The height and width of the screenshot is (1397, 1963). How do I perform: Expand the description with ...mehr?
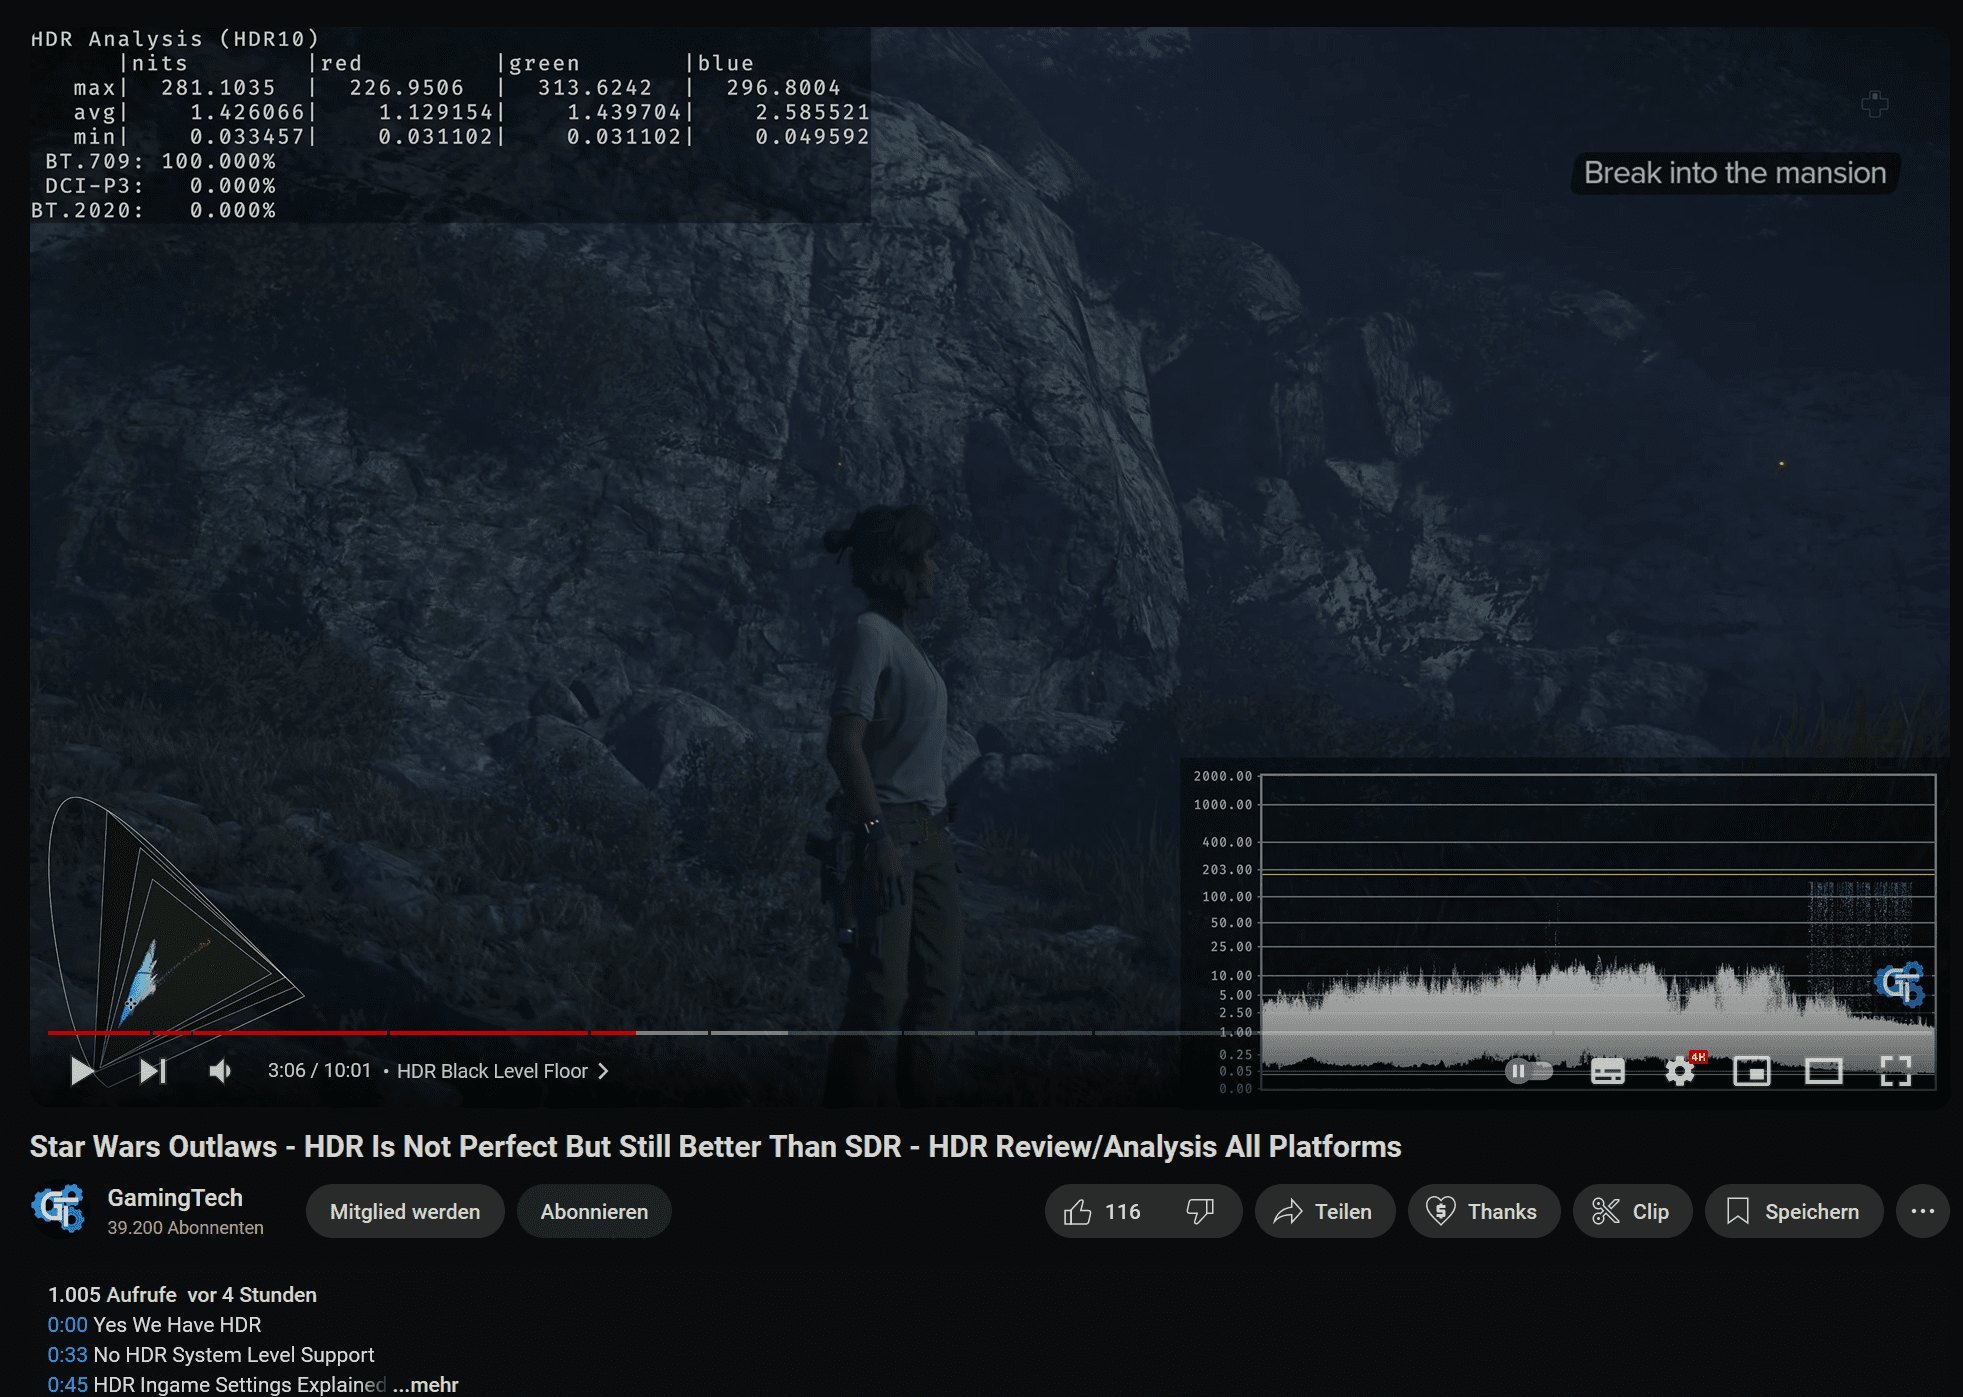pos(426,1385)
